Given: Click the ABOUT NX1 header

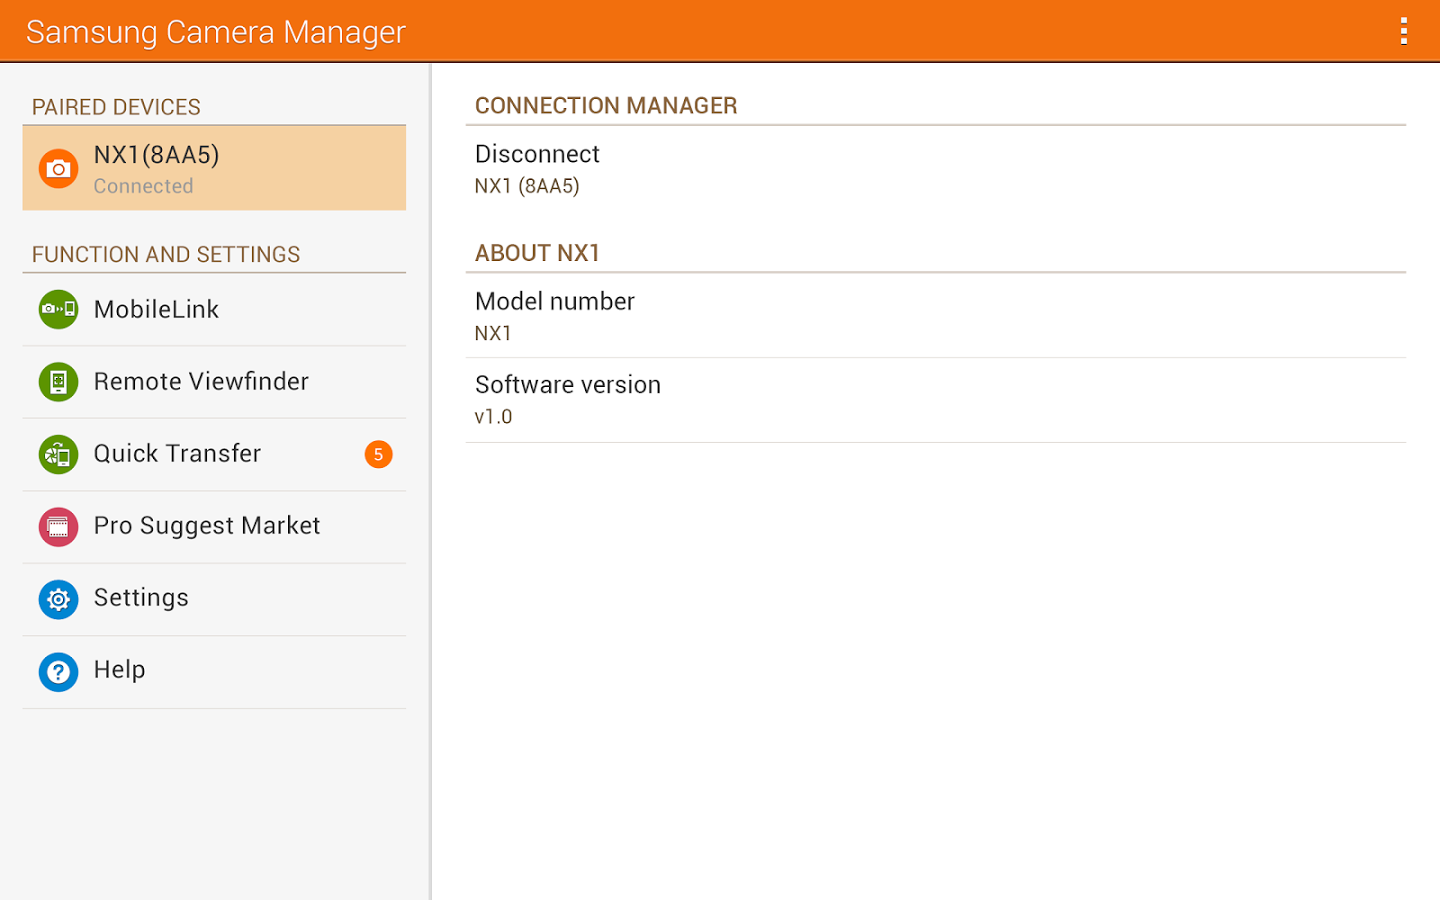Looking at the screenshot, I should [537, 253].
